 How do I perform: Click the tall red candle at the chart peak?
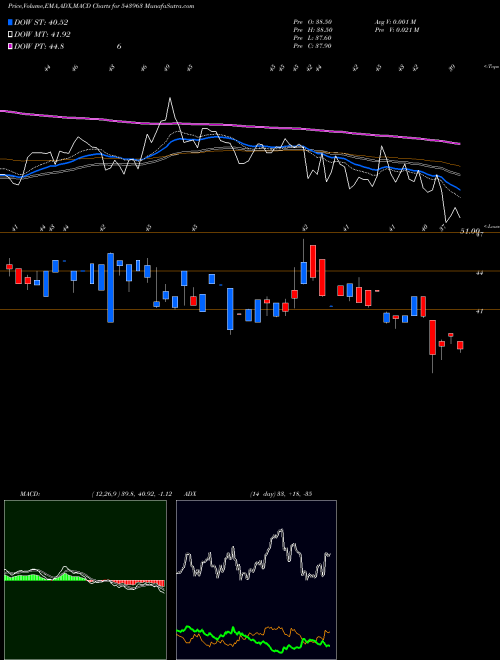(x=313, y=261)
